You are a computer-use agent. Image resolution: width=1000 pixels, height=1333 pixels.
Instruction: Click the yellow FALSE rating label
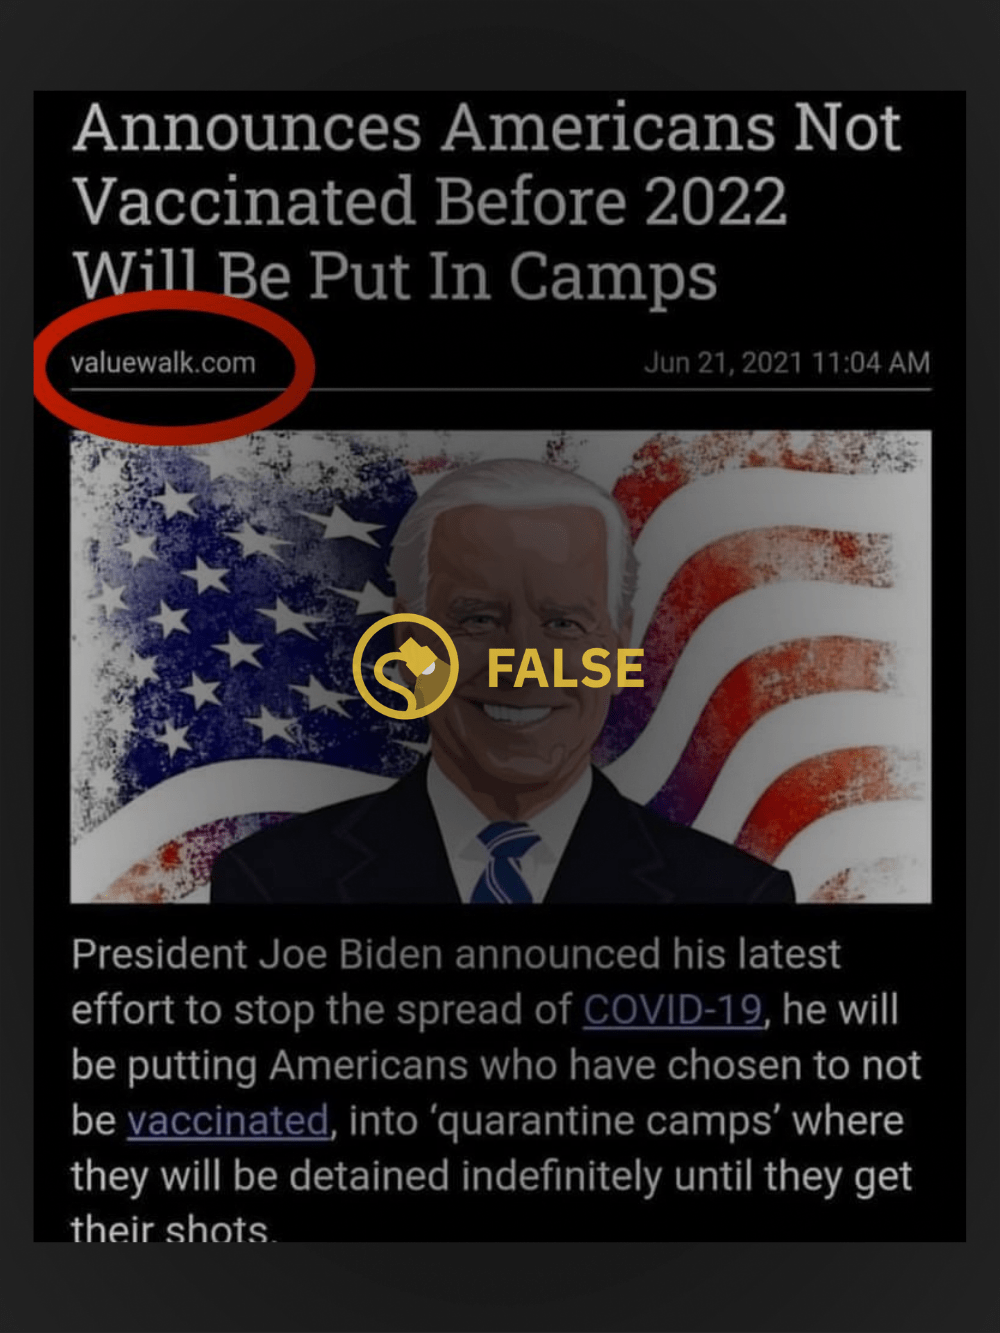(x=565, y=668)
